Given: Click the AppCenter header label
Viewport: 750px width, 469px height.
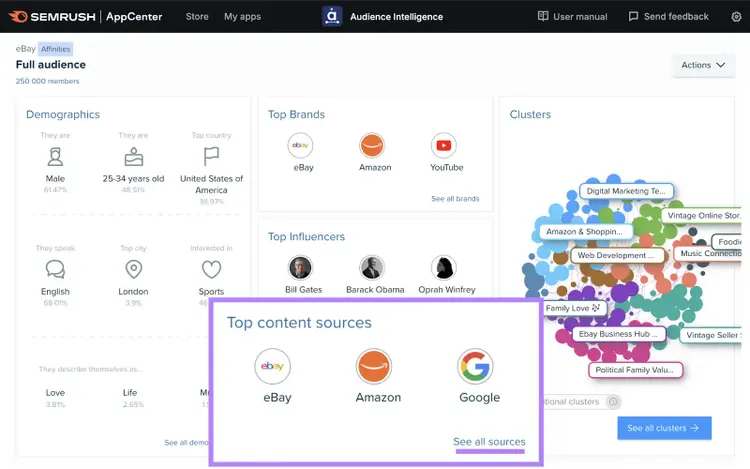Looking at the screenshot, I should pos(134,17).
